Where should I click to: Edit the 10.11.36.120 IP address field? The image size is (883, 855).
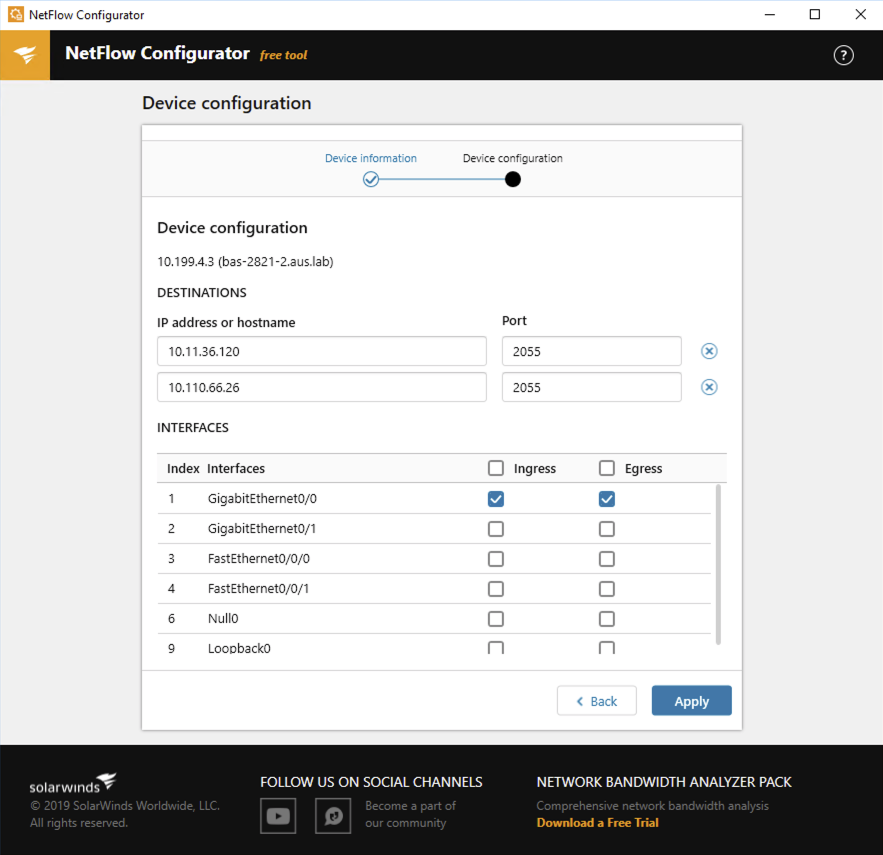tap(322, 351)
